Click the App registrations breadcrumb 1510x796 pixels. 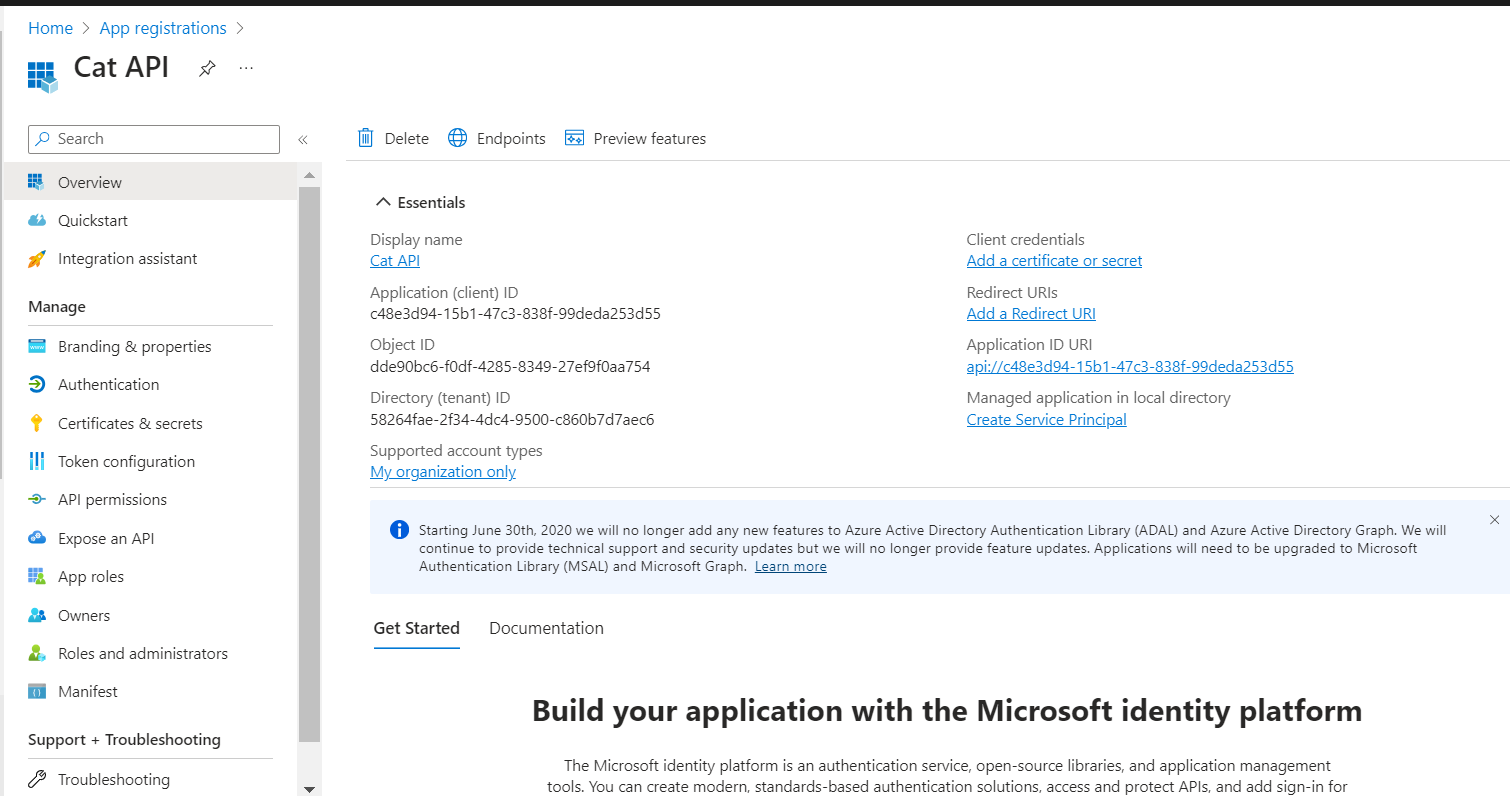click(163, 28)
